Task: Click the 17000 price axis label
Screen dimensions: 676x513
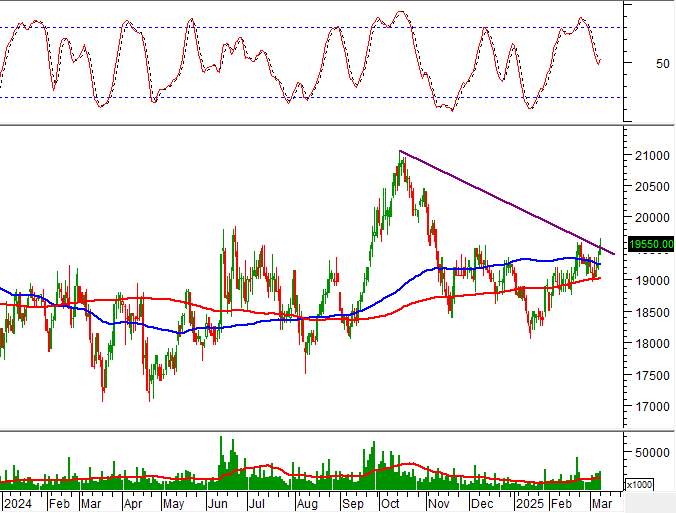Action: [x=649, y=407]
